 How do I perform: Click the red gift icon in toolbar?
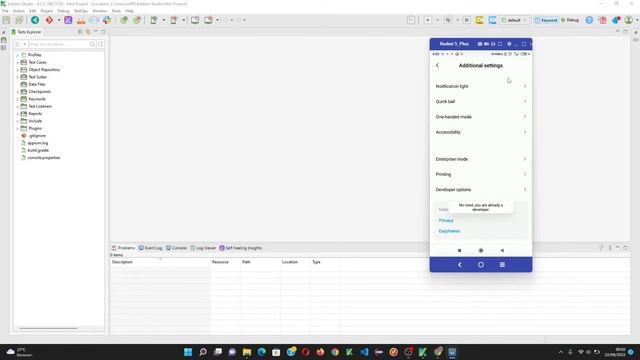pos(602,20)
